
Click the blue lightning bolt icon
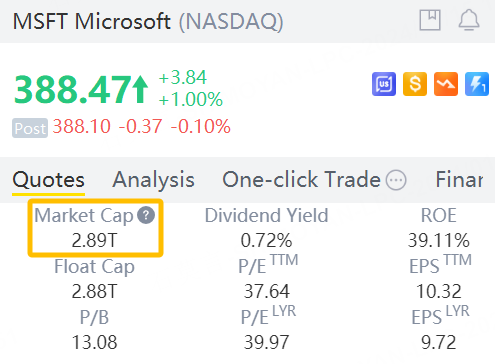pyautogui.click(x=477, y=84)
